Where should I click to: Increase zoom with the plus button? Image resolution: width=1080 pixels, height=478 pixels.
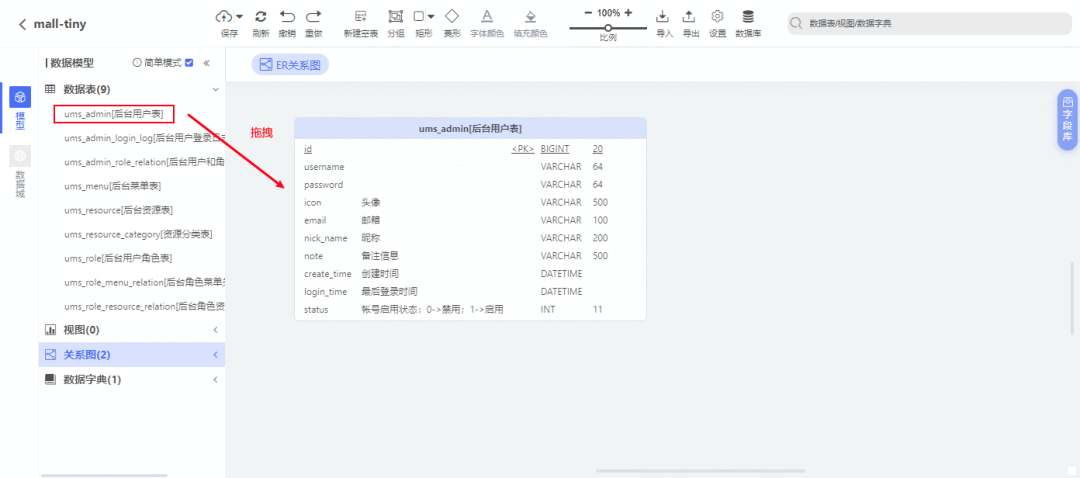628,12
